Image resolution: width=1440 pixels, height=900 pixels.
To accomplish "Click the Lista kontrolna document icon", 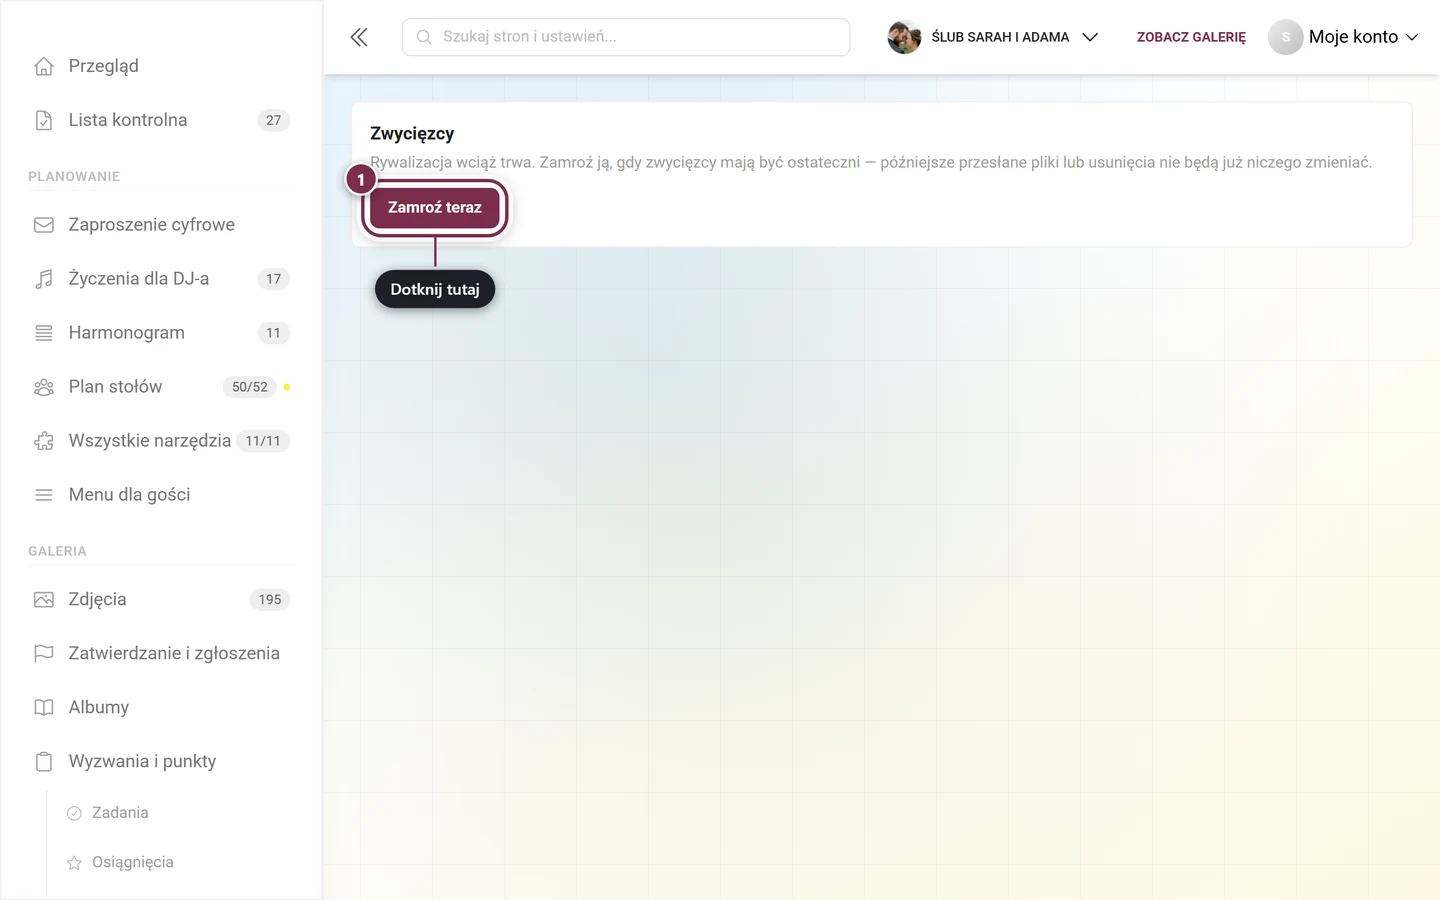I will (44, 120).
